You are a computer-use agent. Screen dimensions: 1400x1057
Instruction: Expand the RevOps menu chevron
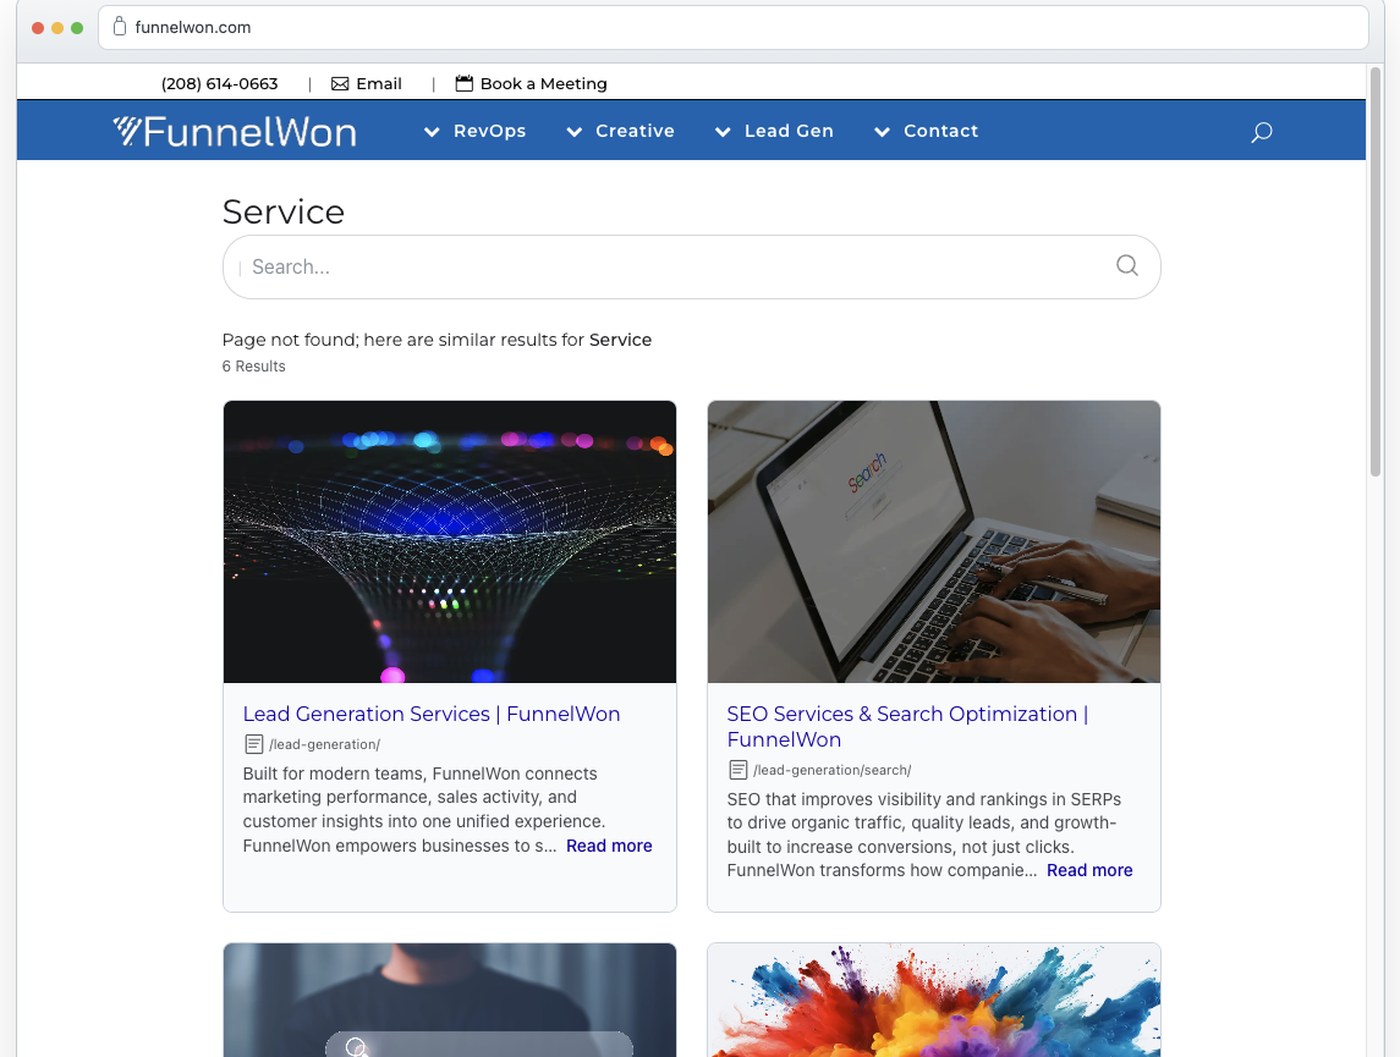tap(432, 131)
